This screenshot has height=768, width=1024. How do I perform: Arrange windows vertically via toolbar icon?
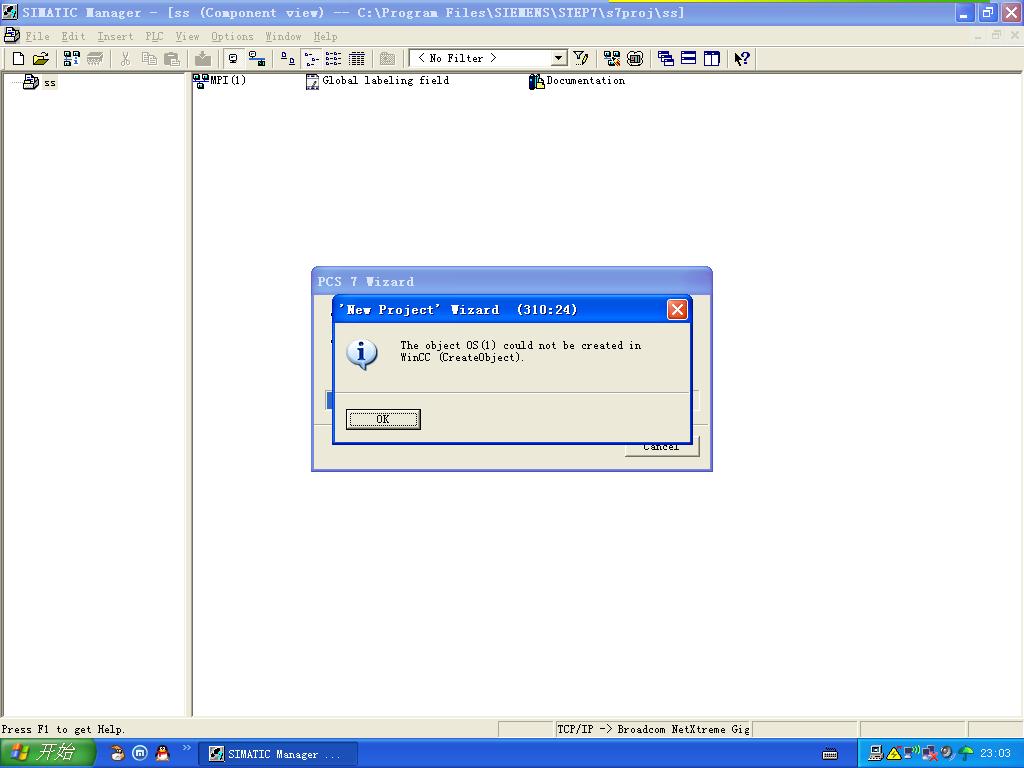711,59
